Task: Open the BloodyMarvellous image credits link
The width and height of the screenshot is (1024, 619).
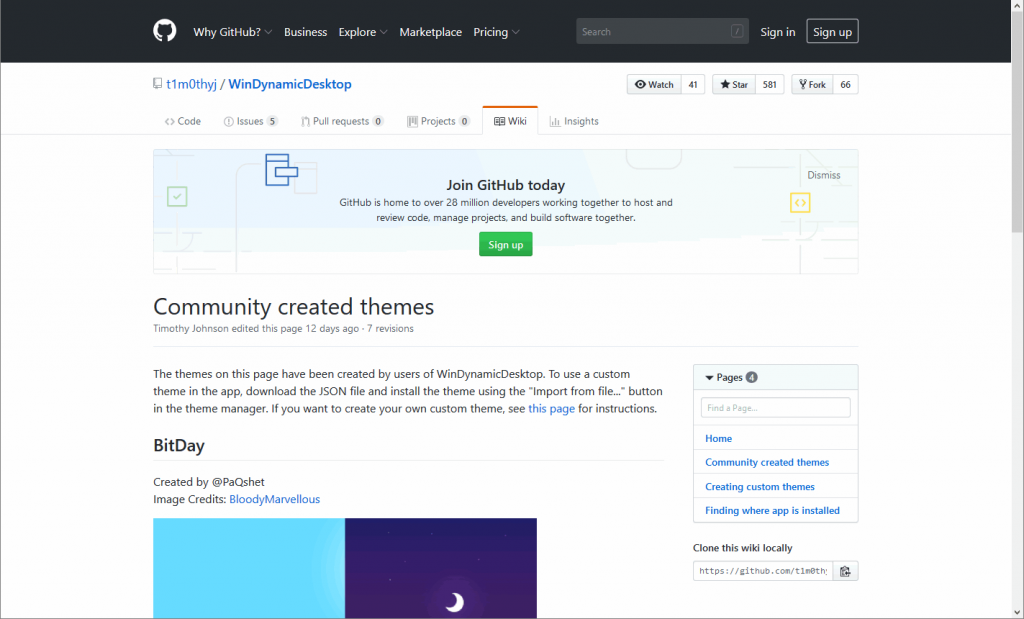Action: 274,499
